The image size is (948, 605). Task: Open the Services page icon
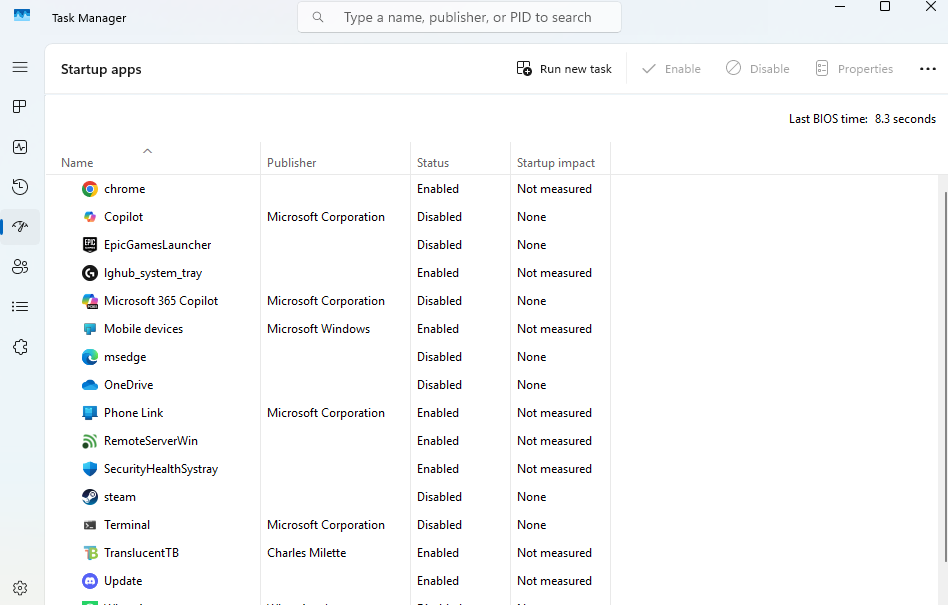tap(20, 347)
